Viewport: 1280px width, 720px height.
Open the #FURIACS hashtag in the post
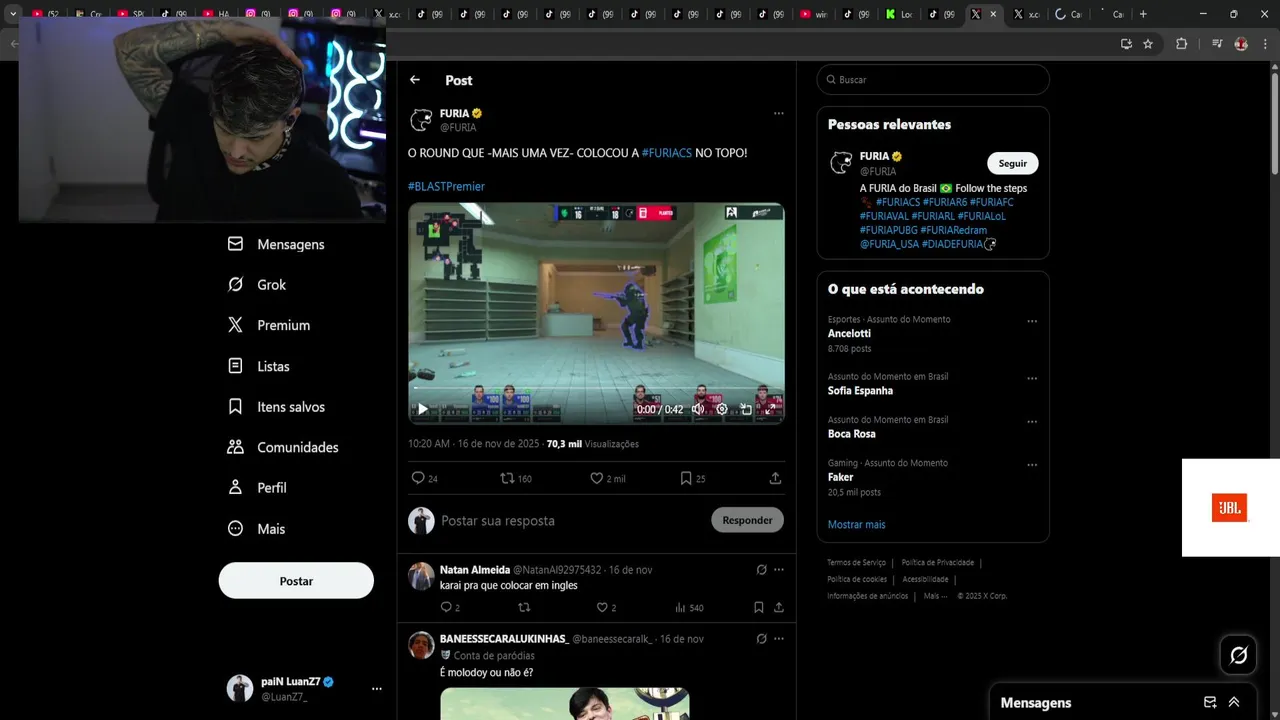[667, 153]
